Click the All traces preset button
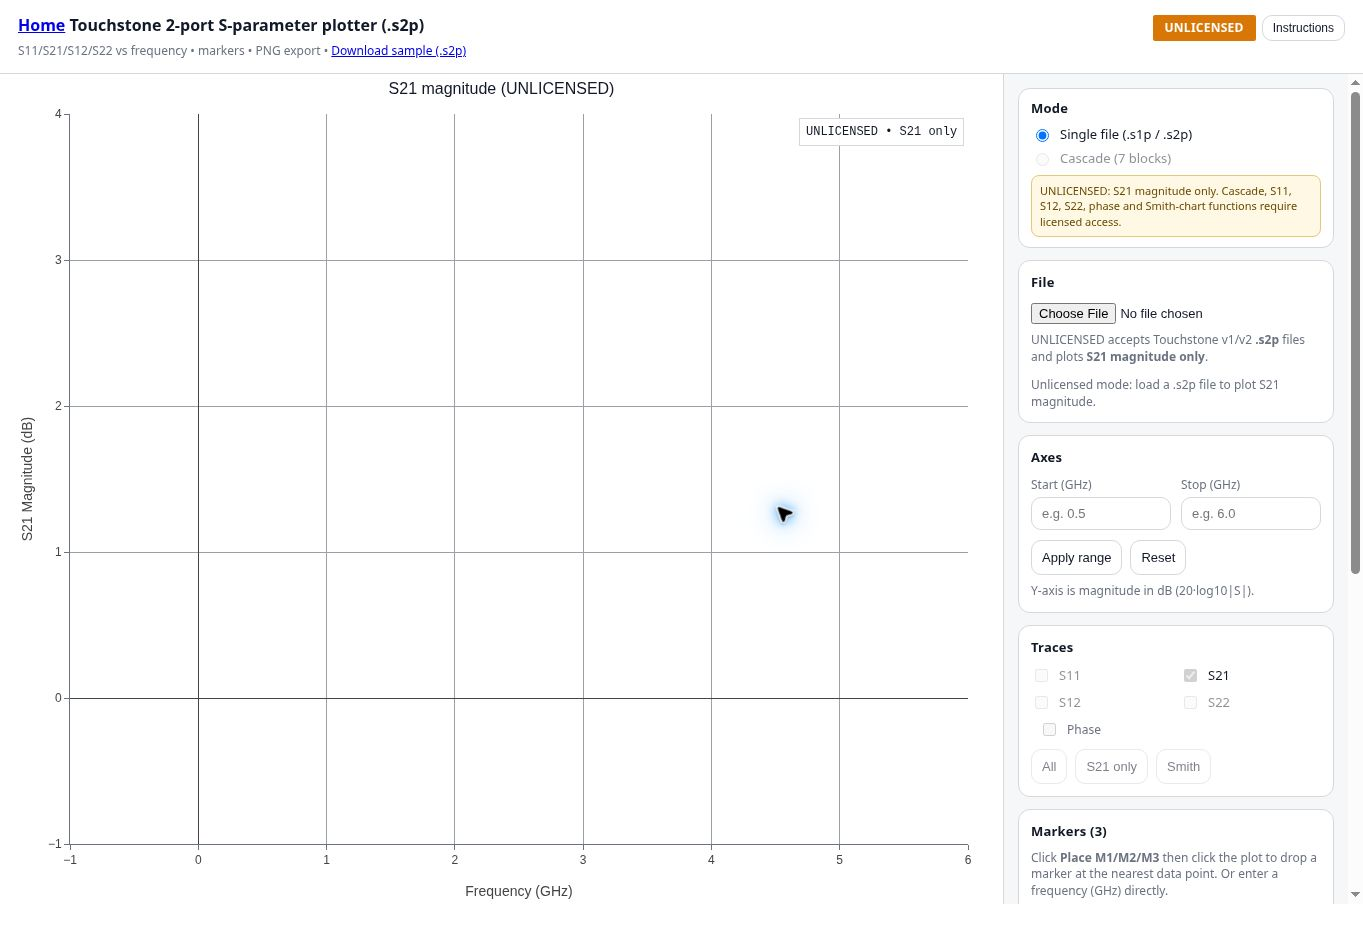Screen dimensions: 1363x936 pyautogui.click(x=1048, y=767)
